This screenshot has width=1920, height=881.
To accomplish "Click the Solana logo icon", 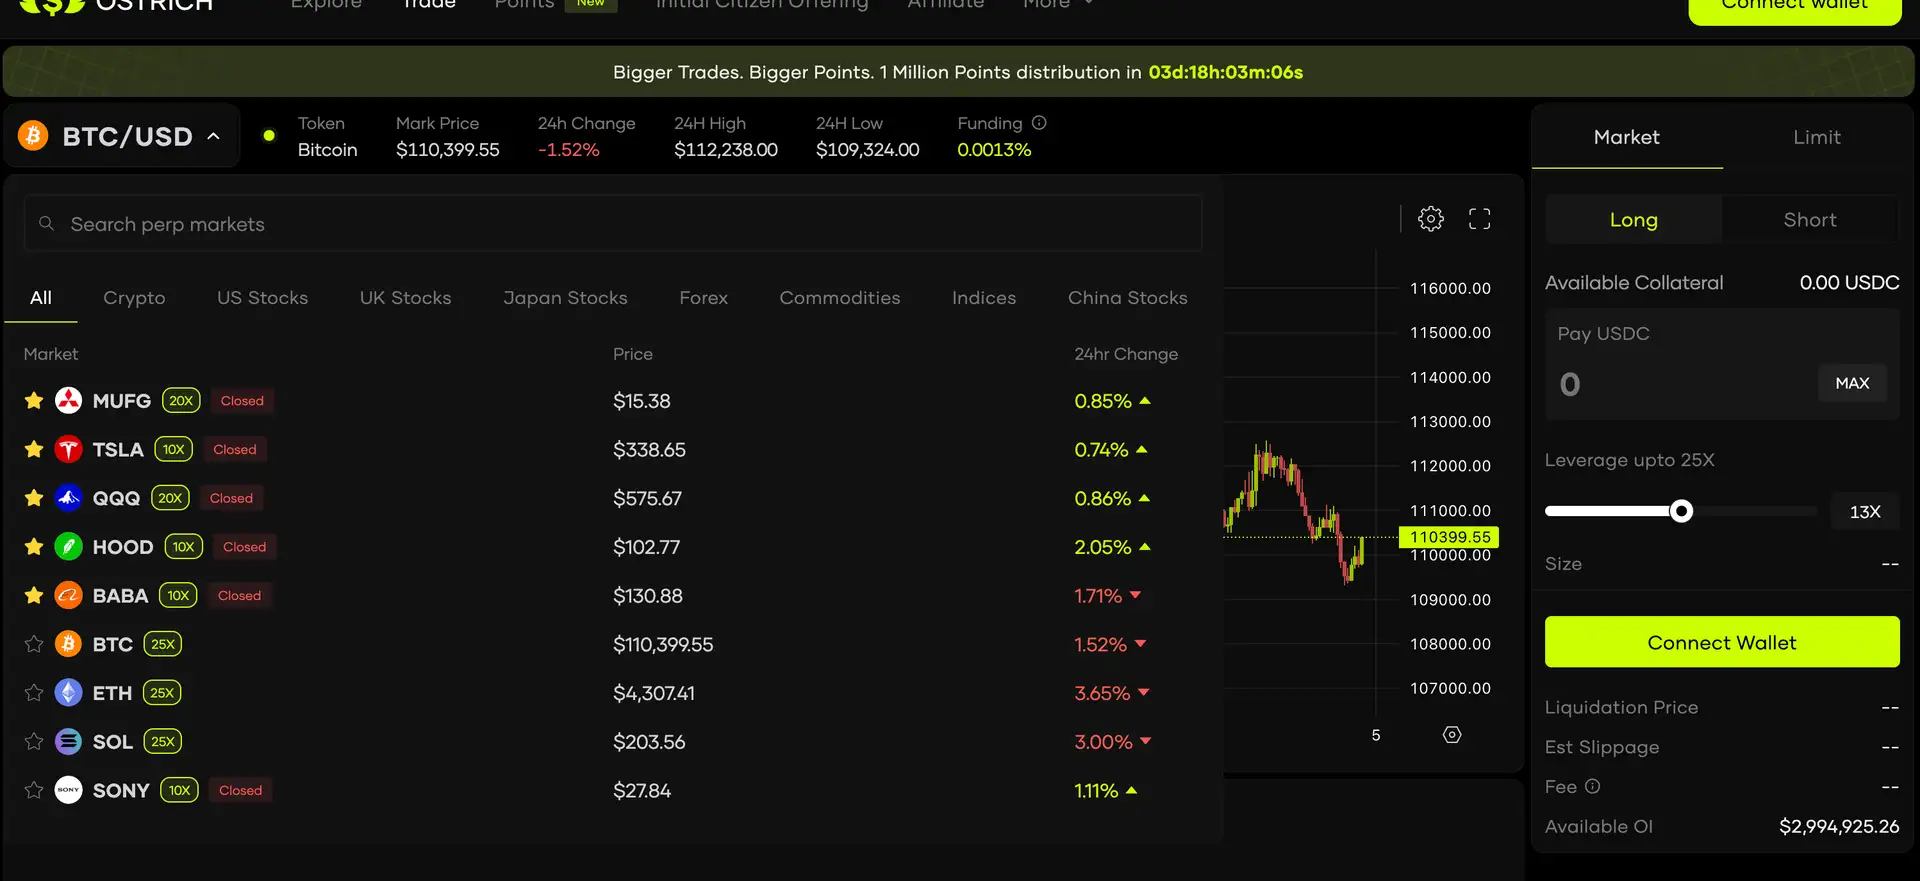I will tap(68, 742).
